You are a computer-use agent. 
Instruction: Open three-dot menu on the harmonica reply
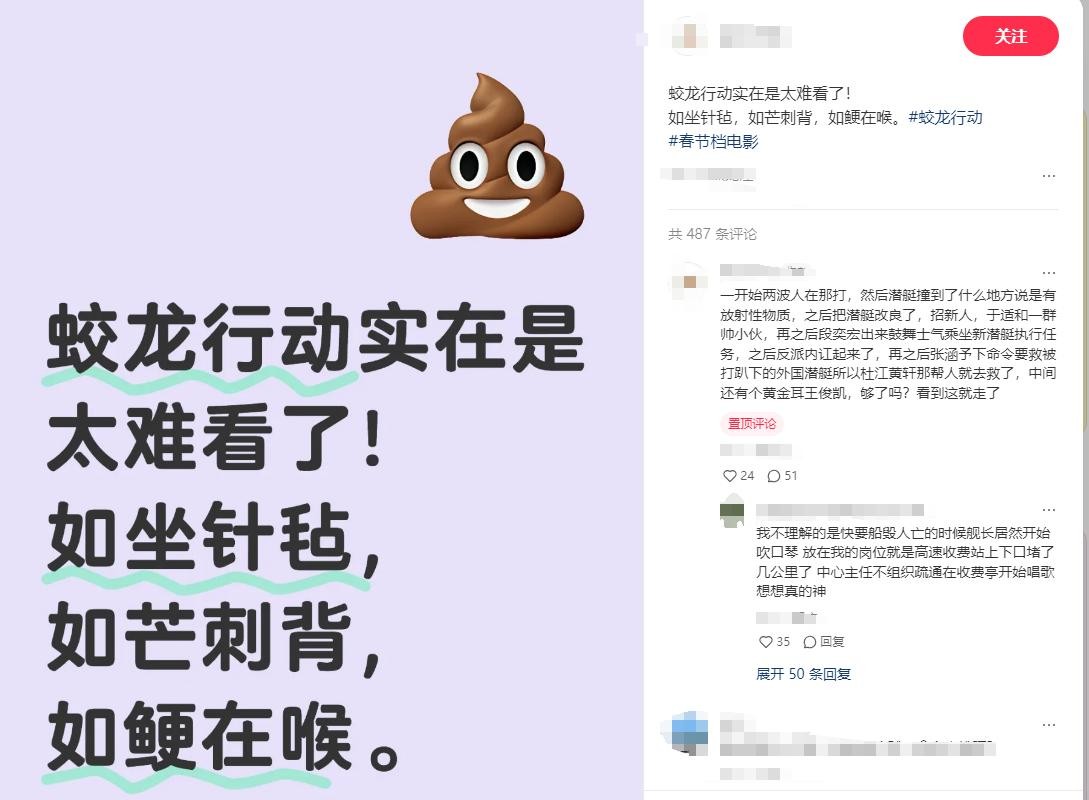(1049, 510)
